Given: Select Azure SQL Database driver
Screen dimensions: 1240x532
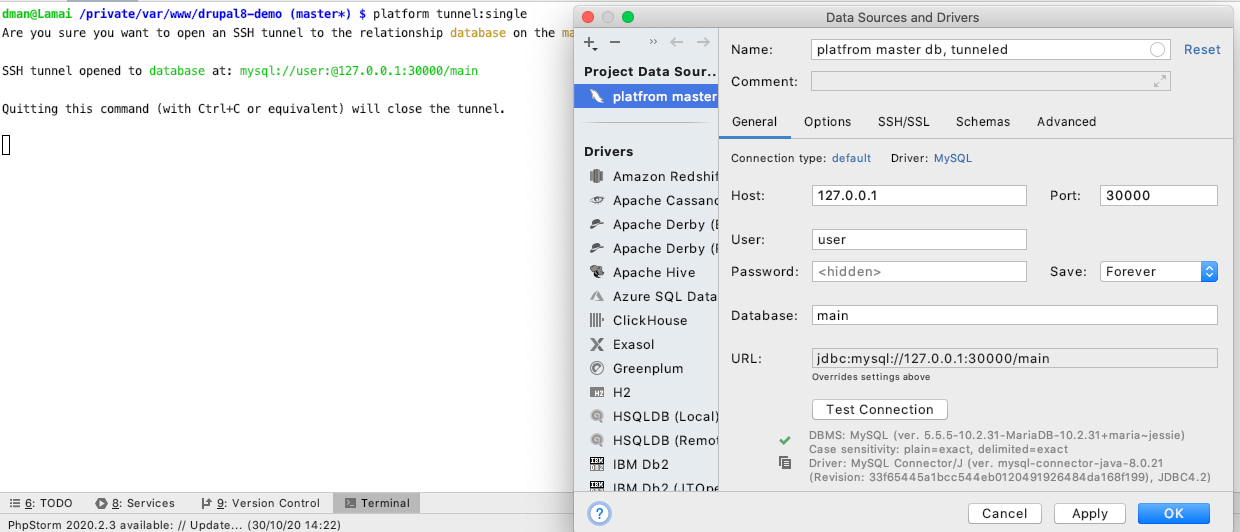Looking at the screenshot, I should pos(646,296).
